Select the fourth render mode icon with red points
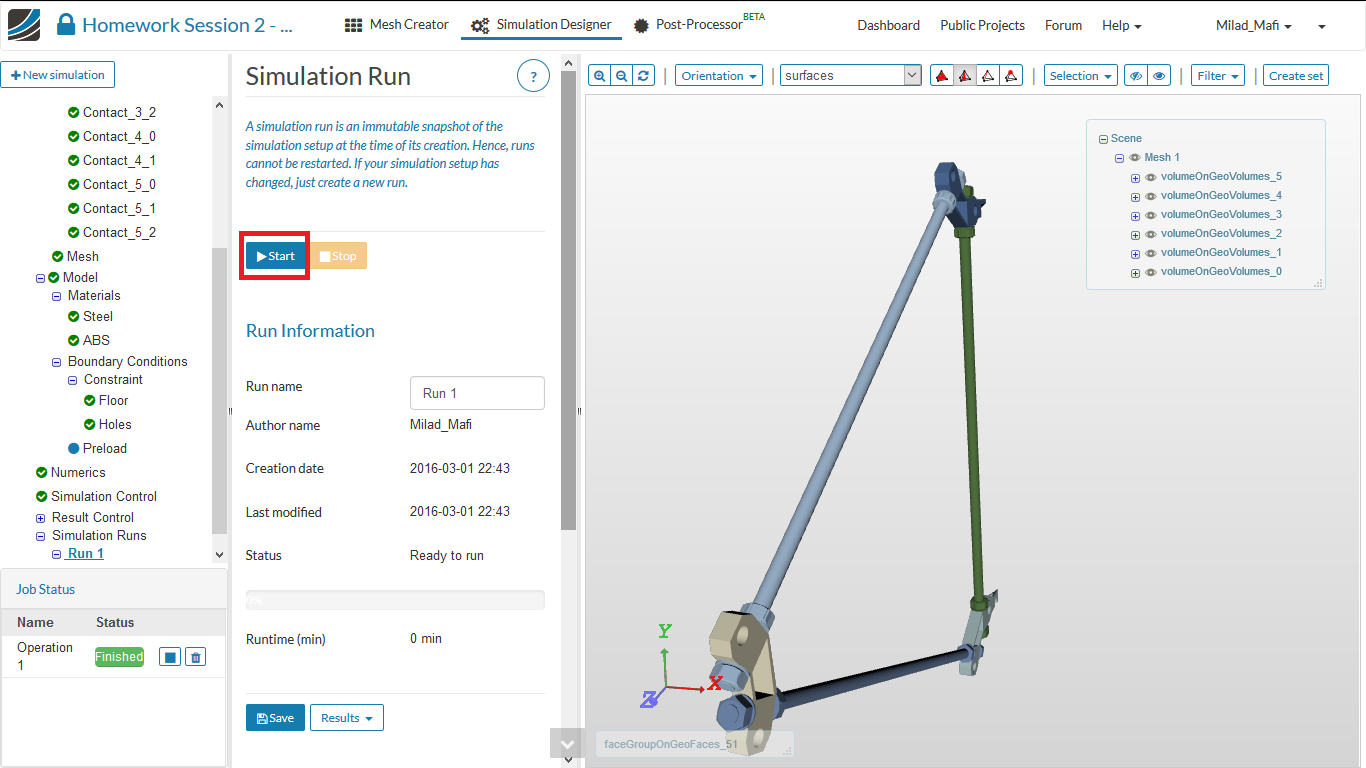The width and height of the screenshot is (1366, 768). (x=1010, y=75)
